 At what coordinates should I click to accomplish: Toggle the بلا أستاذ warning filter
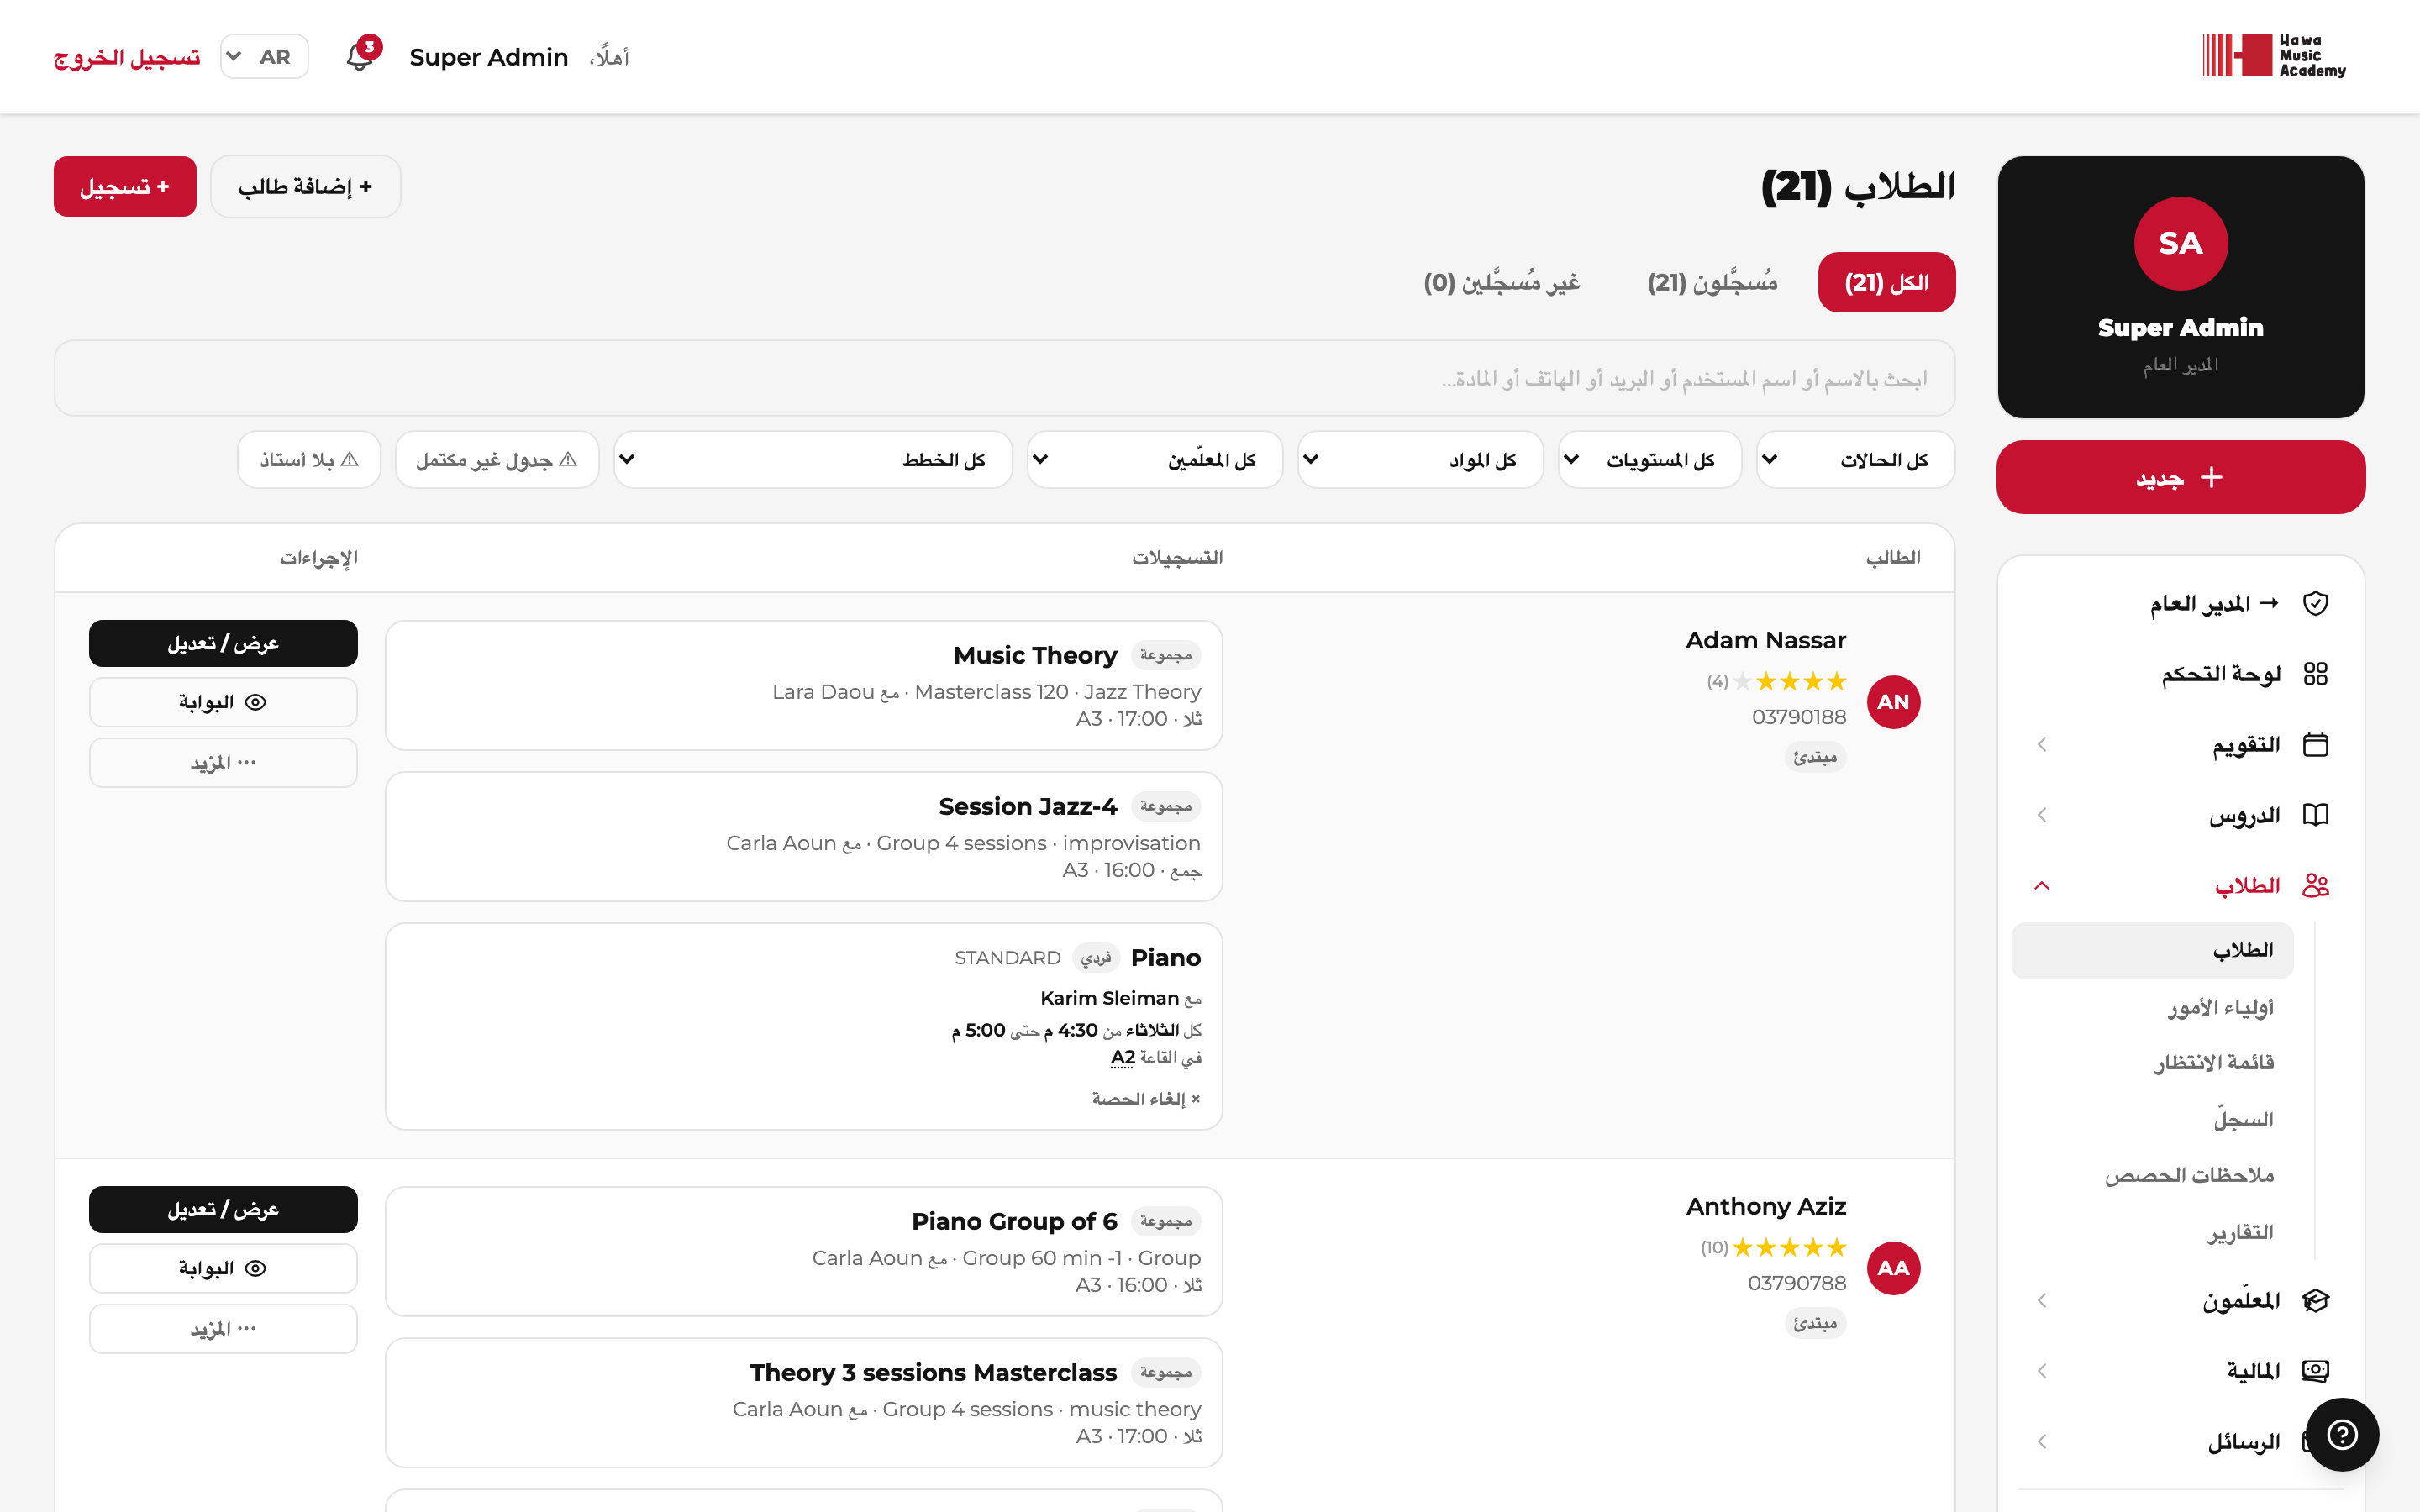(309, 460)
